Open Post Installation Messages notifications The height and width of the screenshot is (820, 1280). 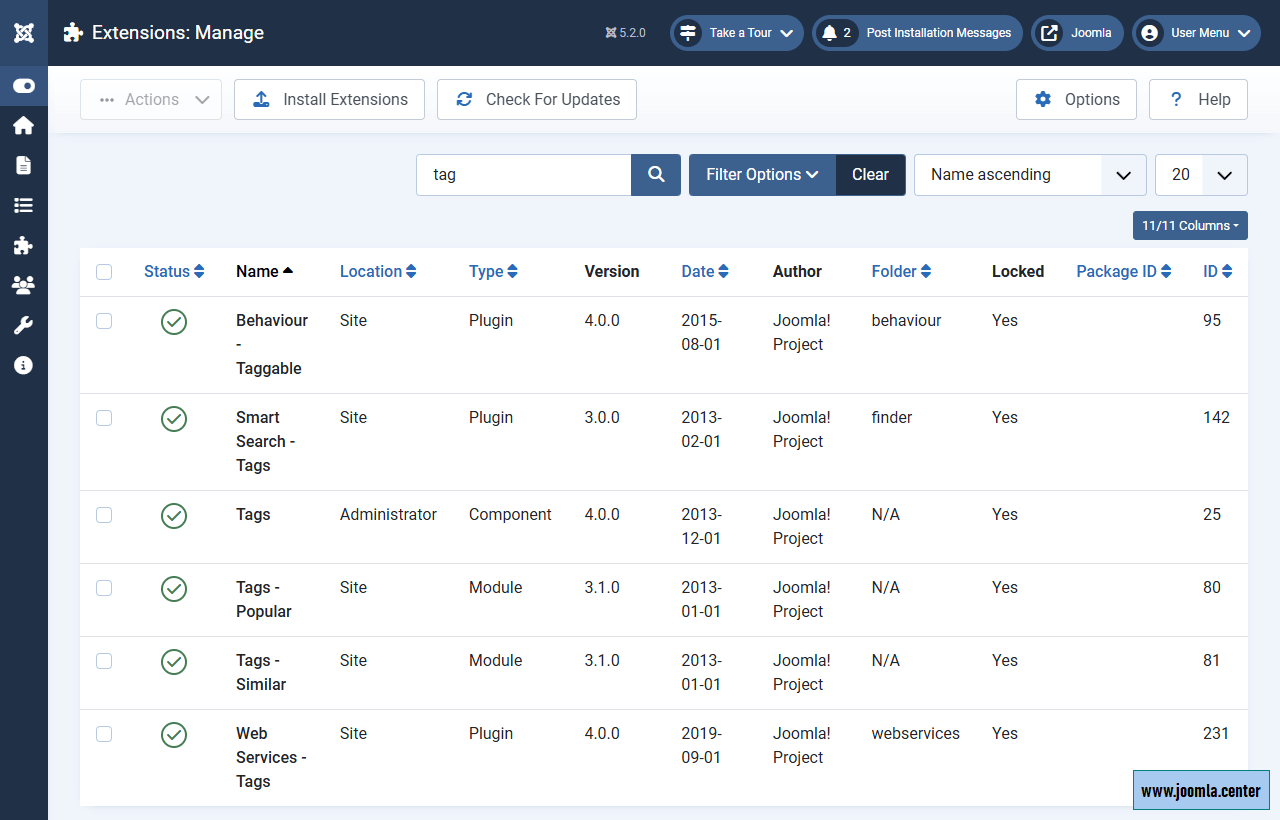(x=917, y=33)
